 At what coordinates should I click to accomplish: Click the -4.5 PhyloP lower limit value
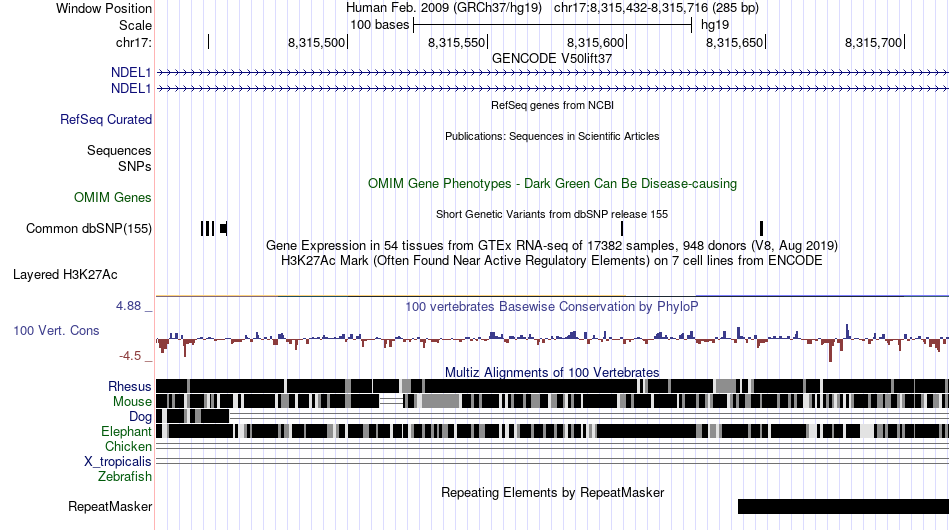(x=130, y=356)
